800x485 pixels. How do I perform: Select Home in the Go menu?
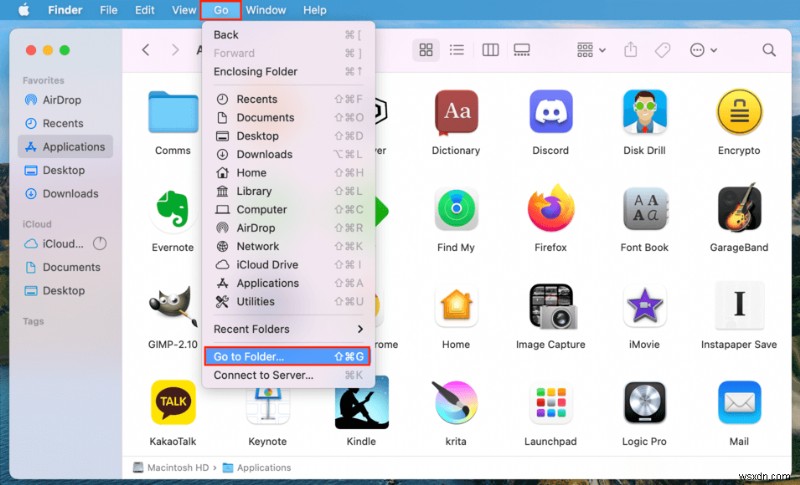[288, 173]
